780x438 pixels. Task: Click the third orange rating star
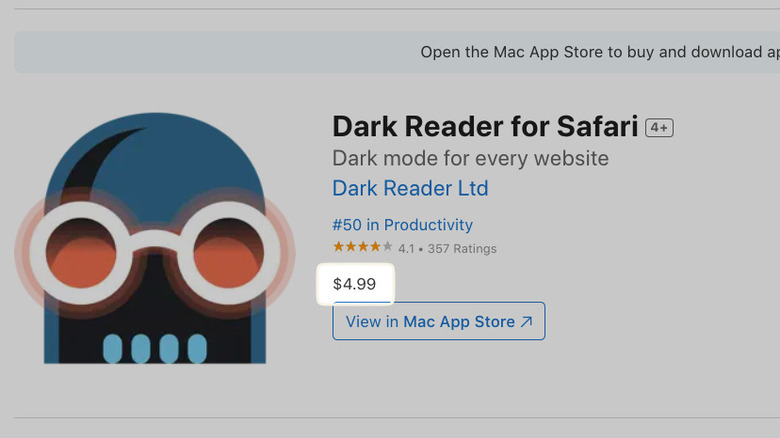(363, 248)
